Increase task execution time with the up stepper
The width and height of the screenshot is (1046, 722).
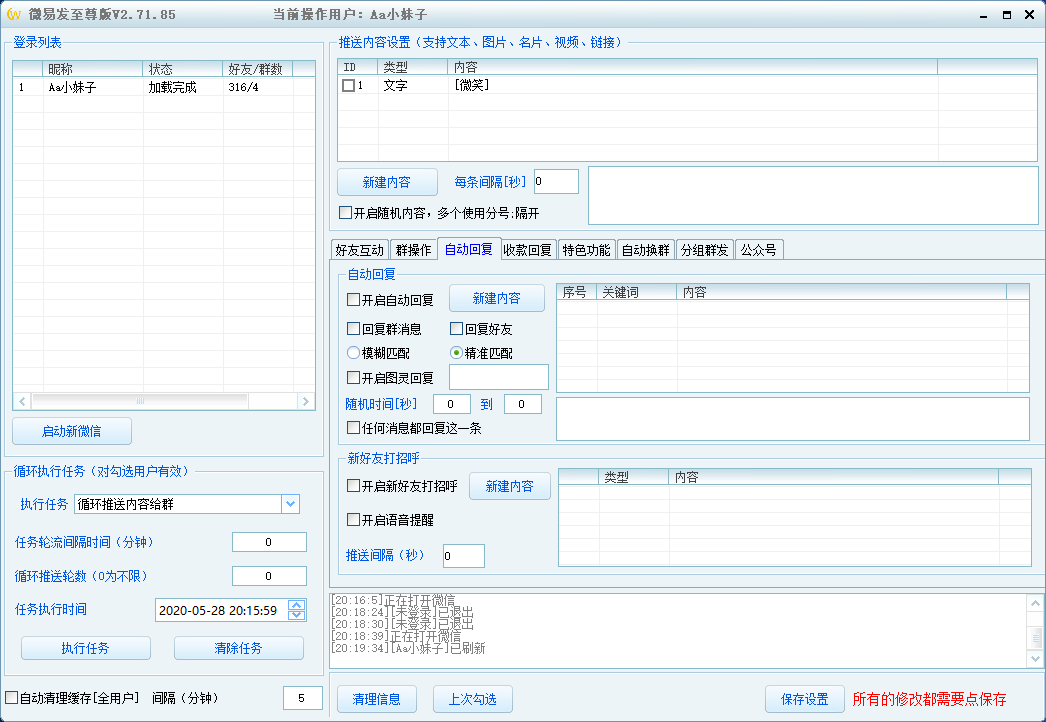(x=296, y=605)
